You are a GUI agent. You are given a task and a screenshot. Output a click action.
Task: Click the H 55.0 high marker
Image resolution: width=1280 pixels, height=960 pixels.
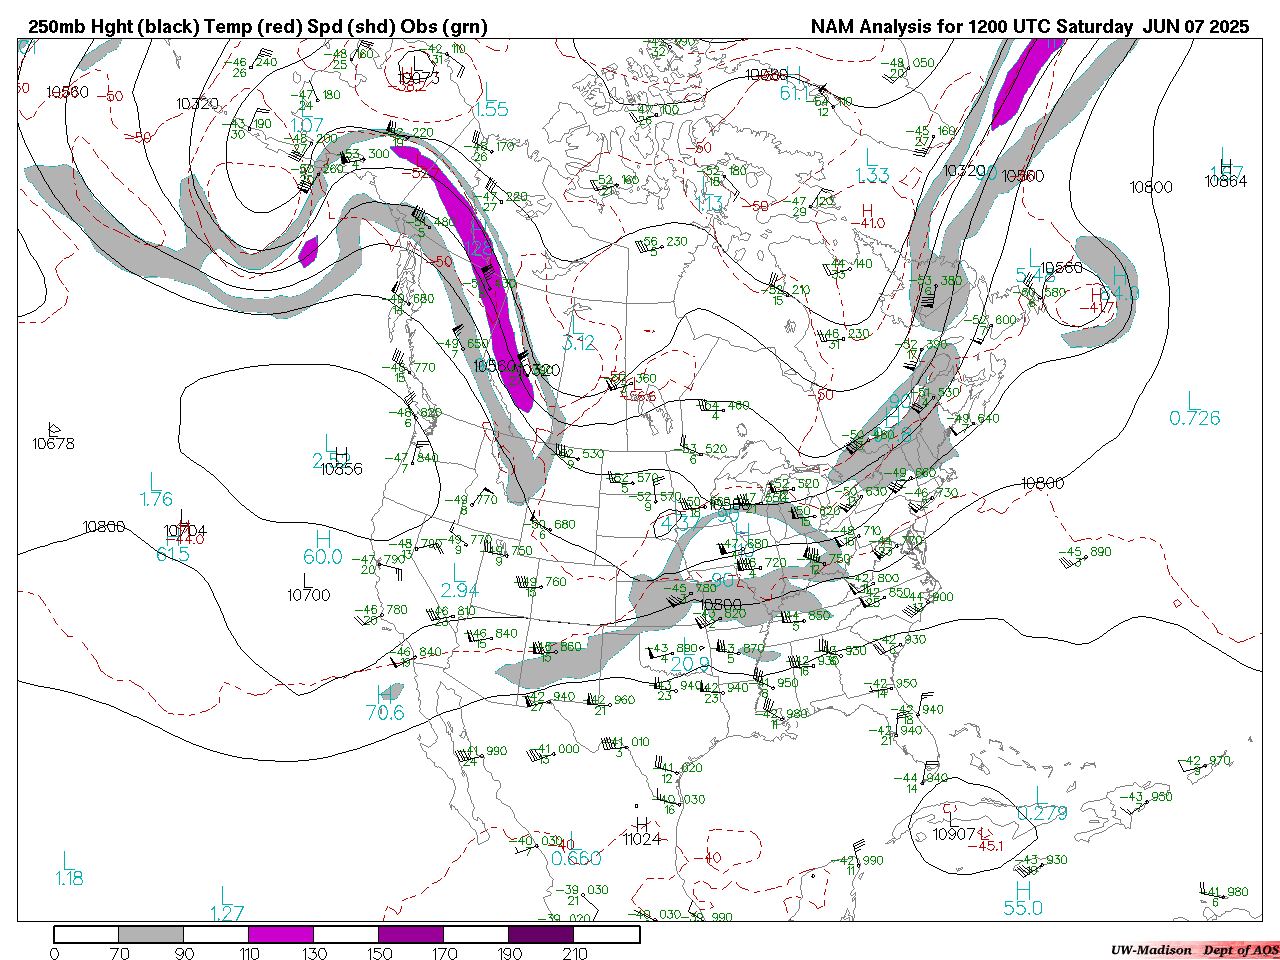pyautogui.click(x=1023, y=899)
